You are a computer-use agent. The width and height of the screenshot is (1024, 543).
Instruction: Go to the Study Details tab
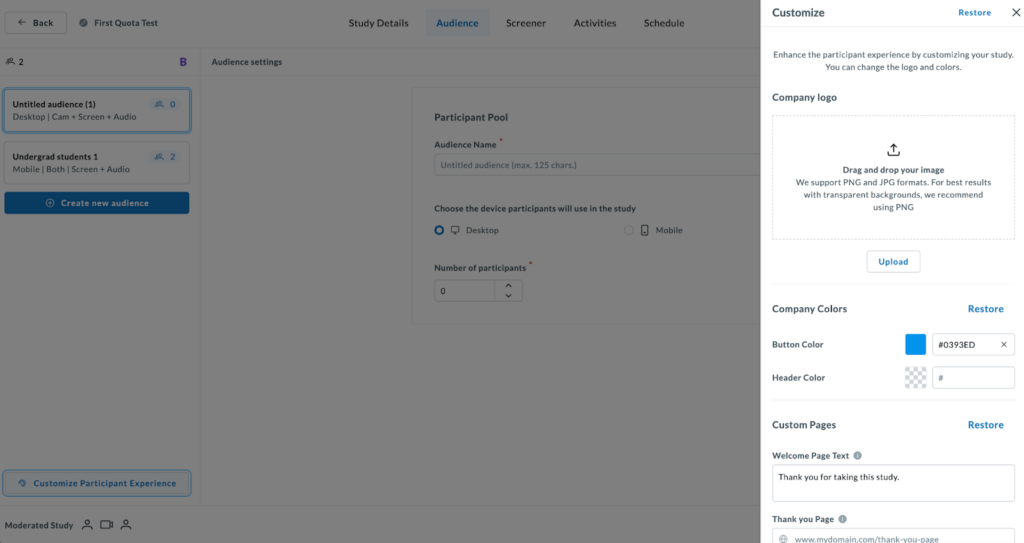click(x=378, y=23)
